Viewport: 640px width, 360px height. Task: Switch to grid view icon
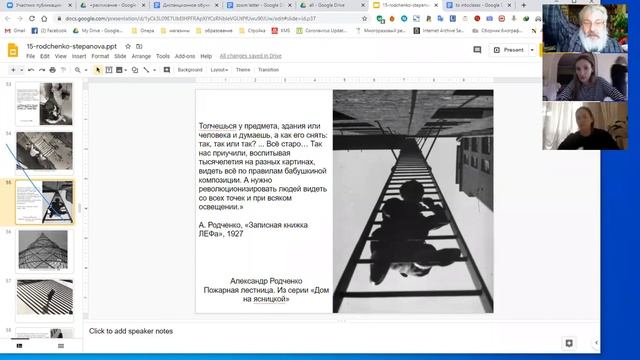61,346
